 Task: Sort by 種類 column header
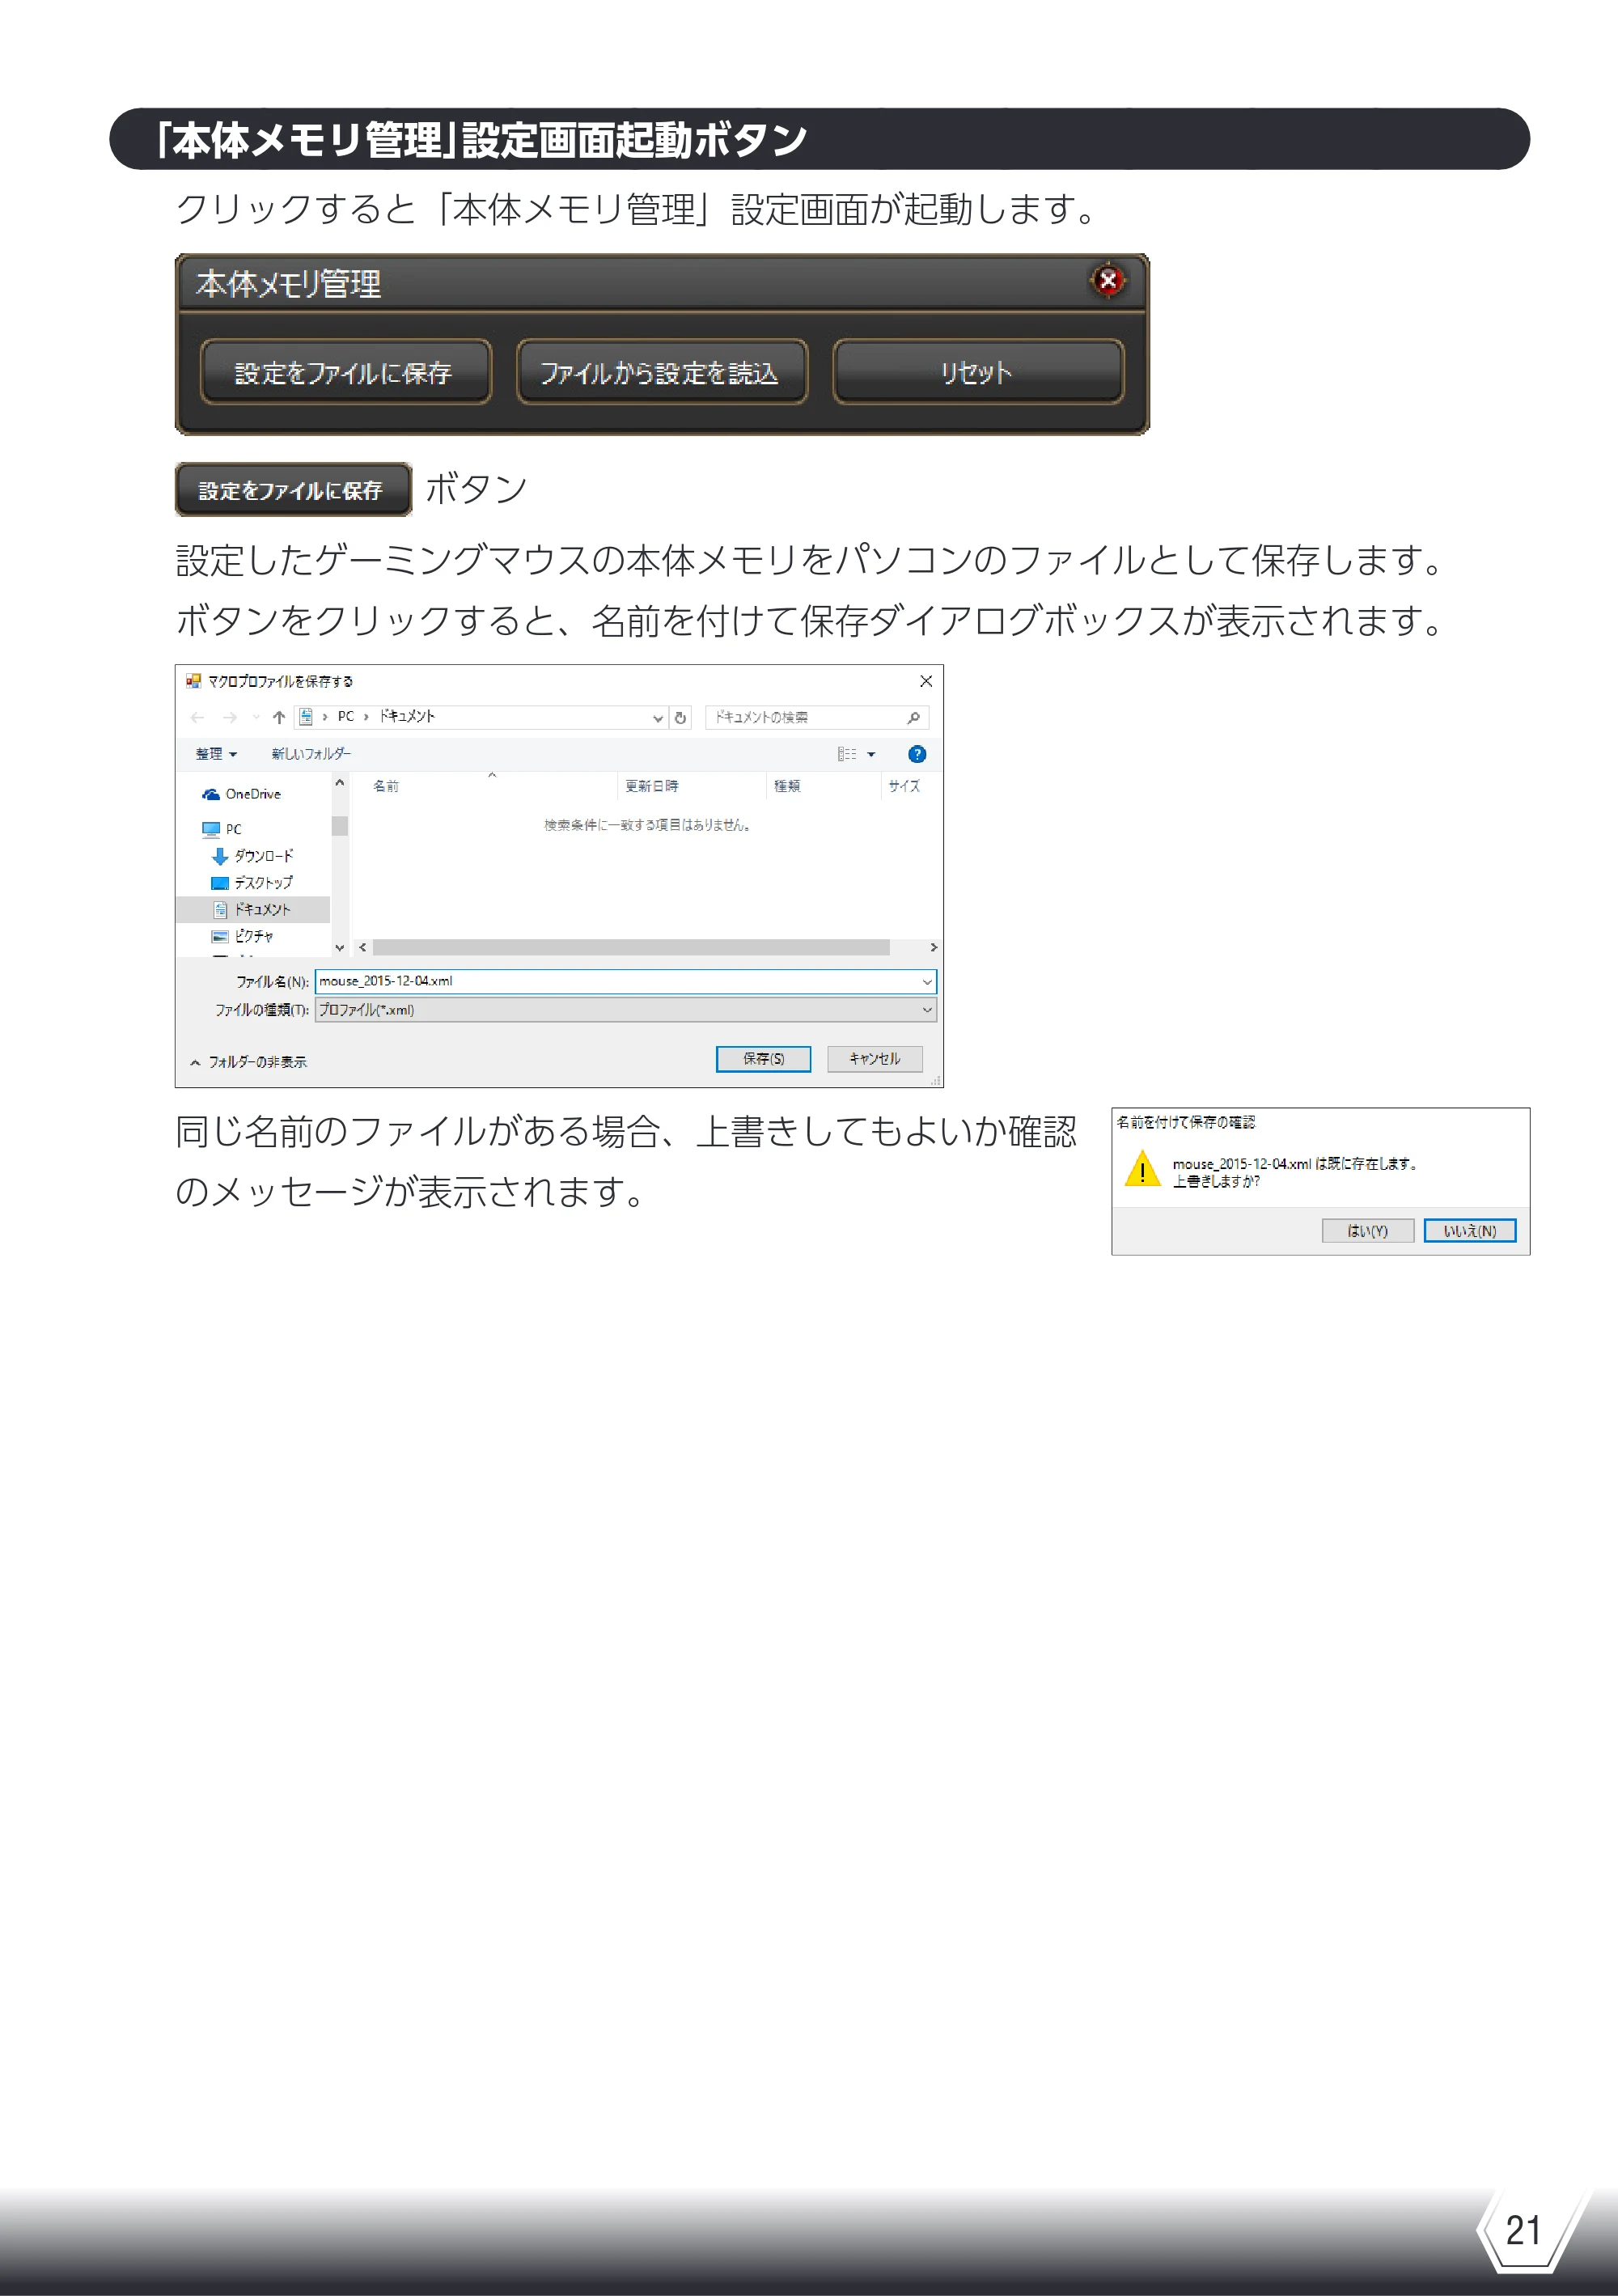pyautogui.click(x=787, y=786)
